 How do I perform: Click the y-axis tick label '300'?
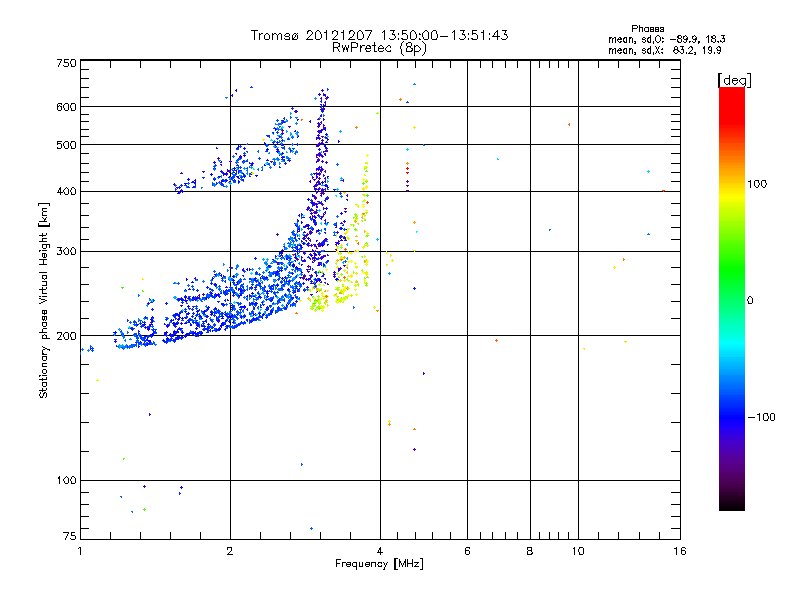pyautogui.click(x=66, y=251)
